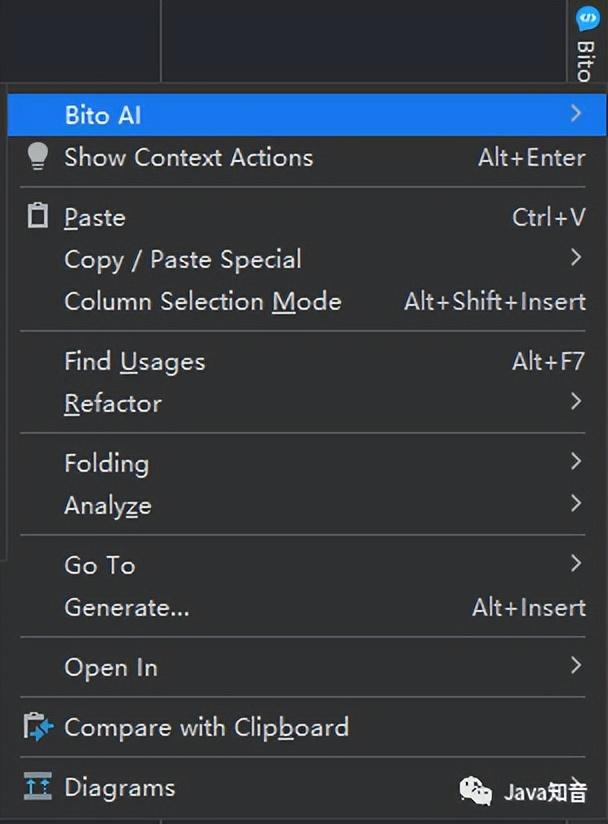Click the Paste clipboard icon
This screenshot has height=824, width=608.
(37, 216)
